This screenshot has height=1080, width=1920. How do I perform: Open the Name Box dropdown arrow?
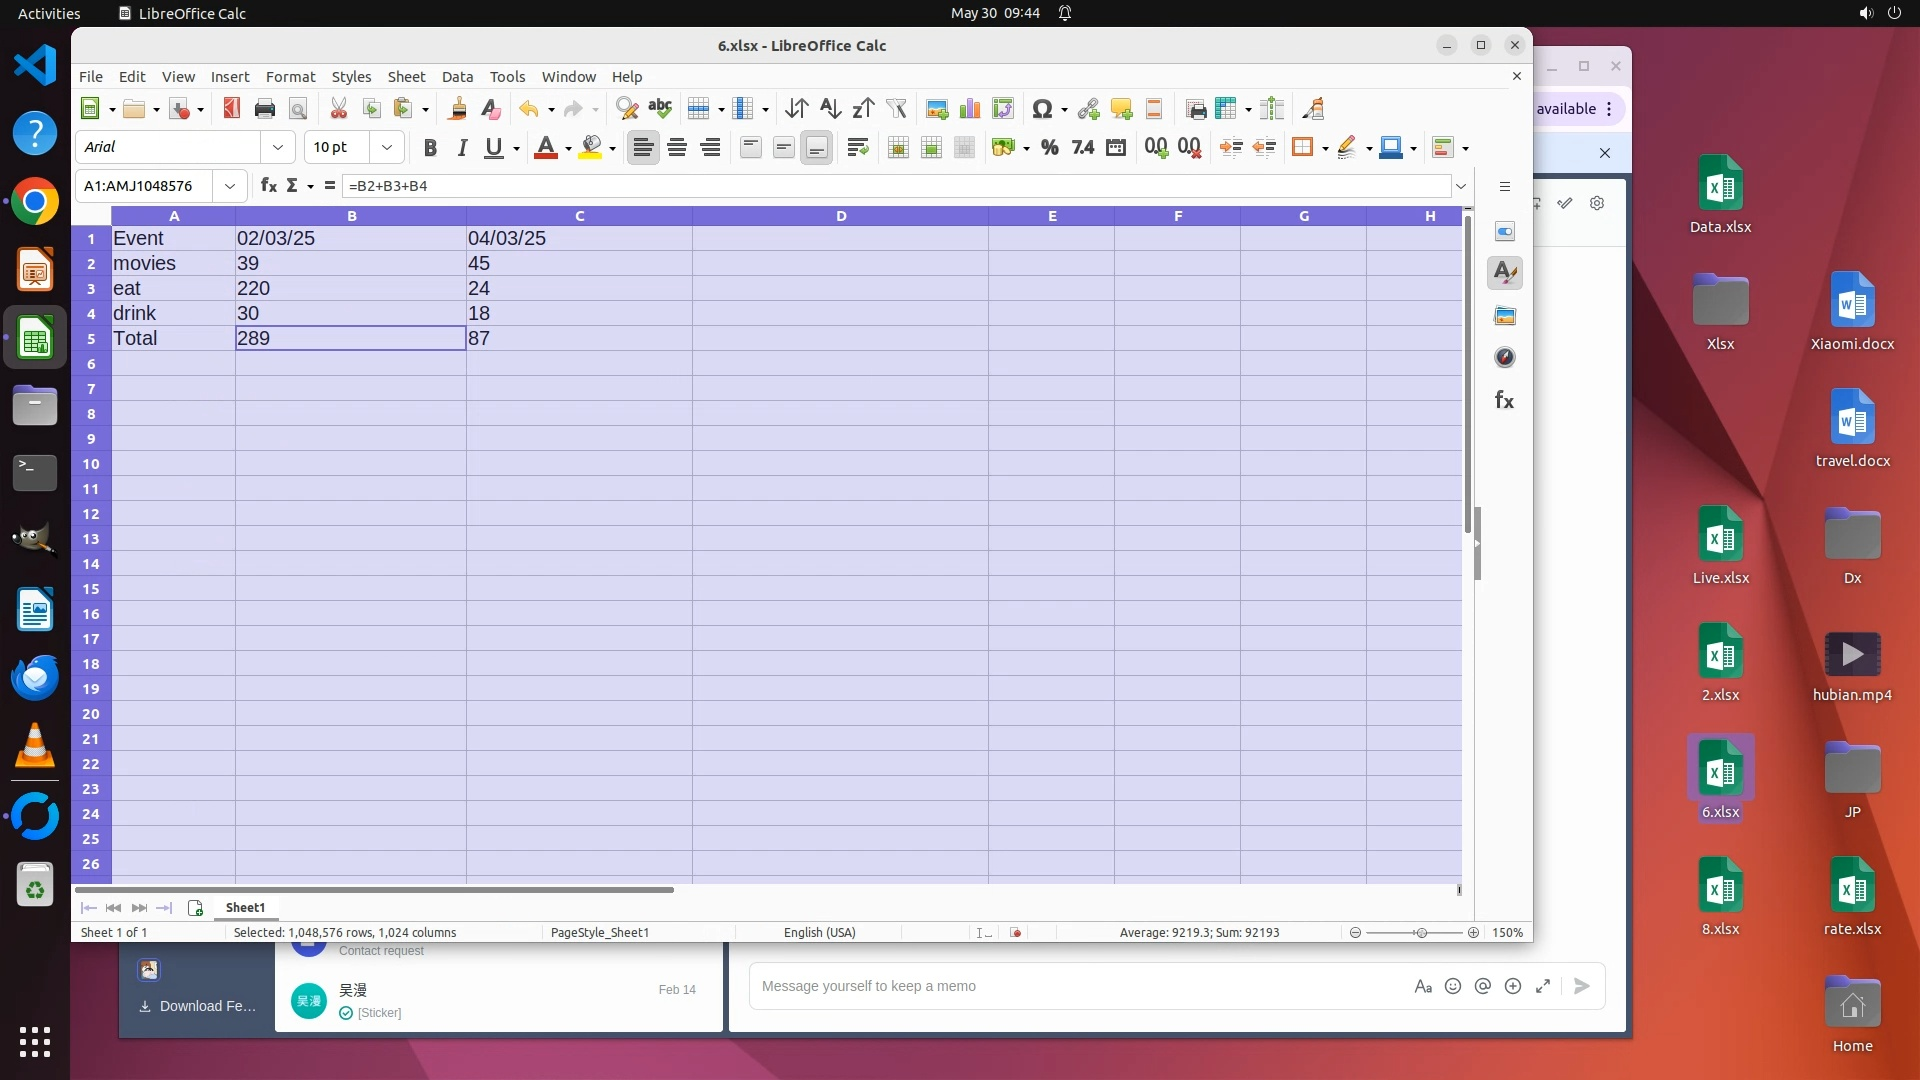pyautogui.click(x=230, y=186)
